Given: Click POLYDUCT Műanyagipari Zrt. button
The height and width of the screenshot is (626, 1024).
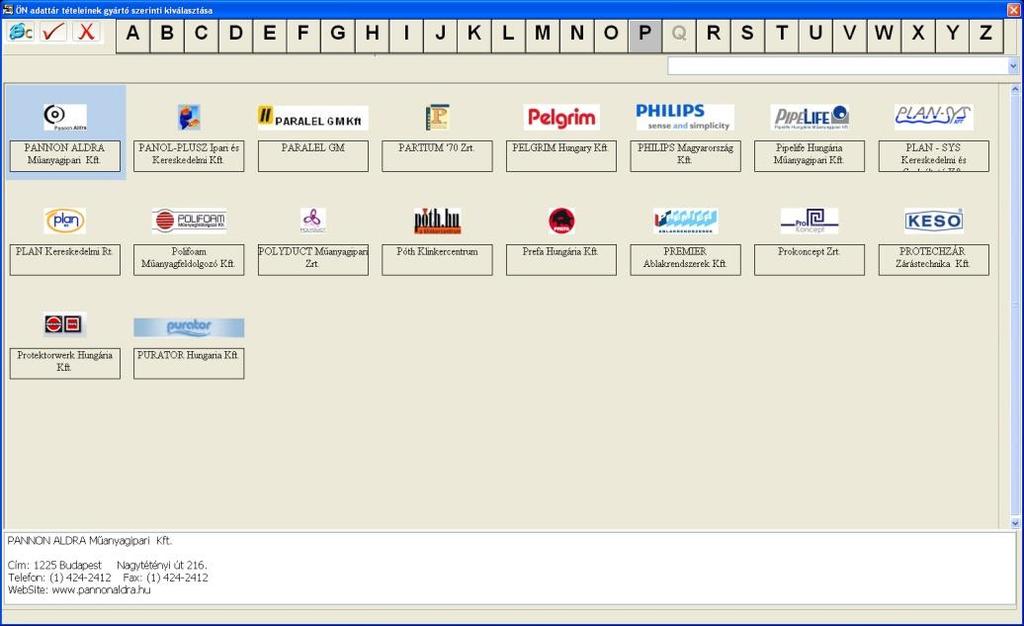Looking at the screenshot, I should [313, 260].
